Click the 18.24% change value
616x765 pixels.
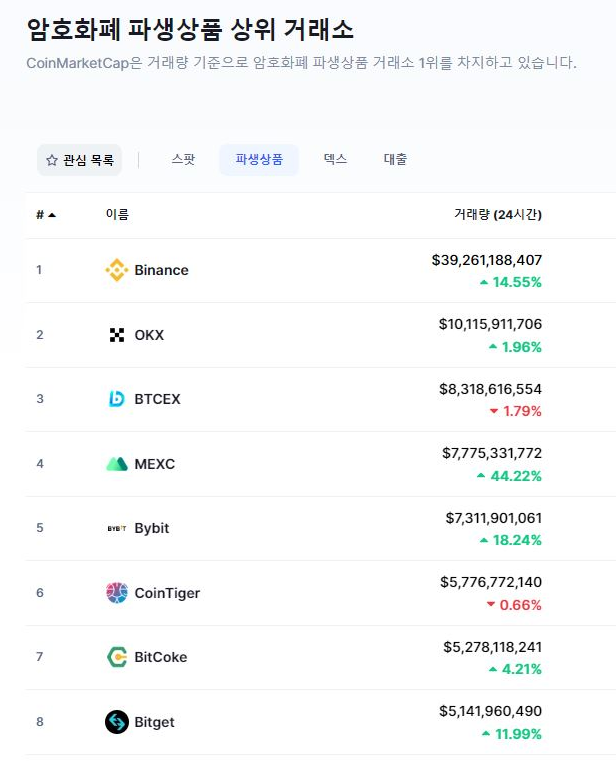tap(517, 540)
